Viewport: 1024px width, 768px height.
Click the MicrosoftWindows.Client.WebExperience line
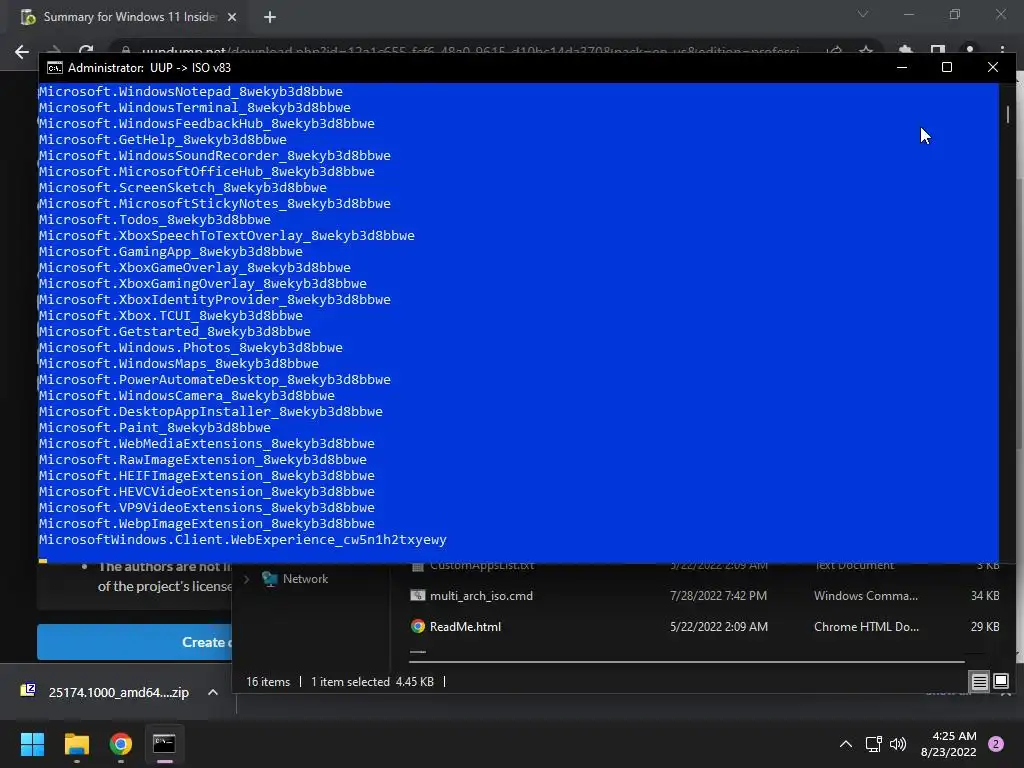242,540
